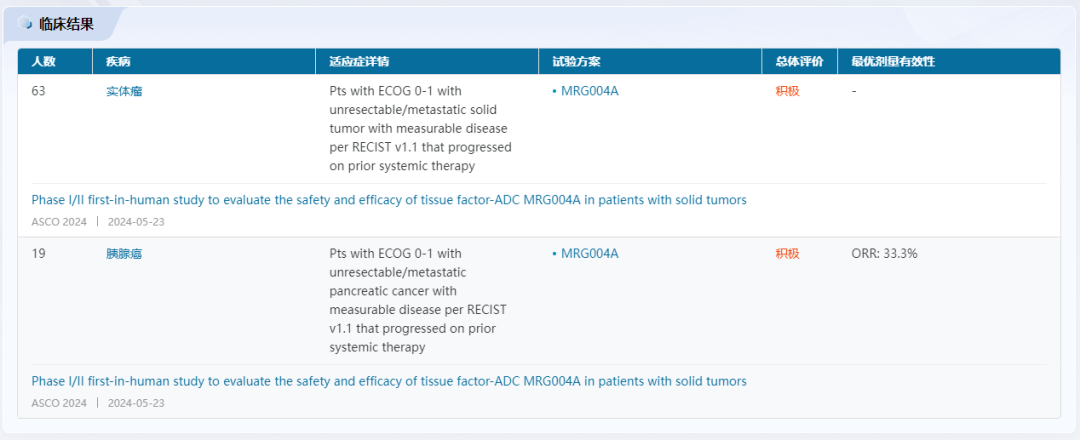
Task: Click the 试验方案 column header
Action: 576,62
